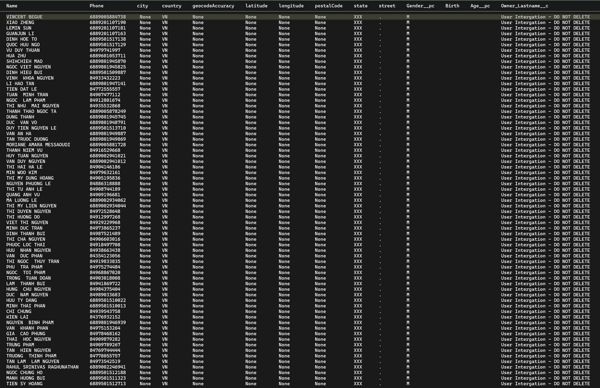Select the Owner_Lastname__c column header
The height and width of the screenshot is (388, 600).
tap(524, 6)
